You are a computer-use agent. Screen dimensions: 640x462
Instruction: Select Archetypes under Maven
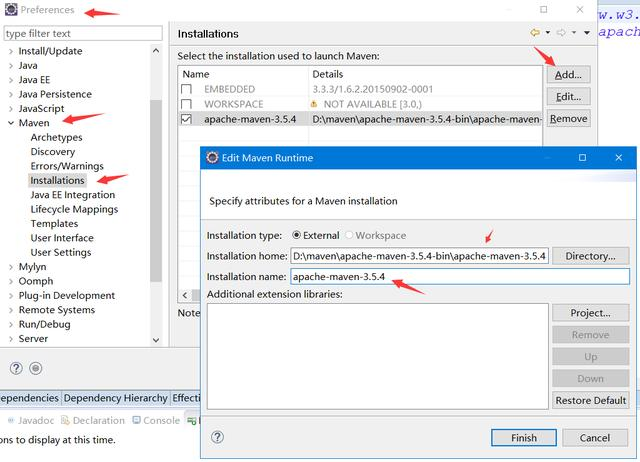[x=56, y=138]
